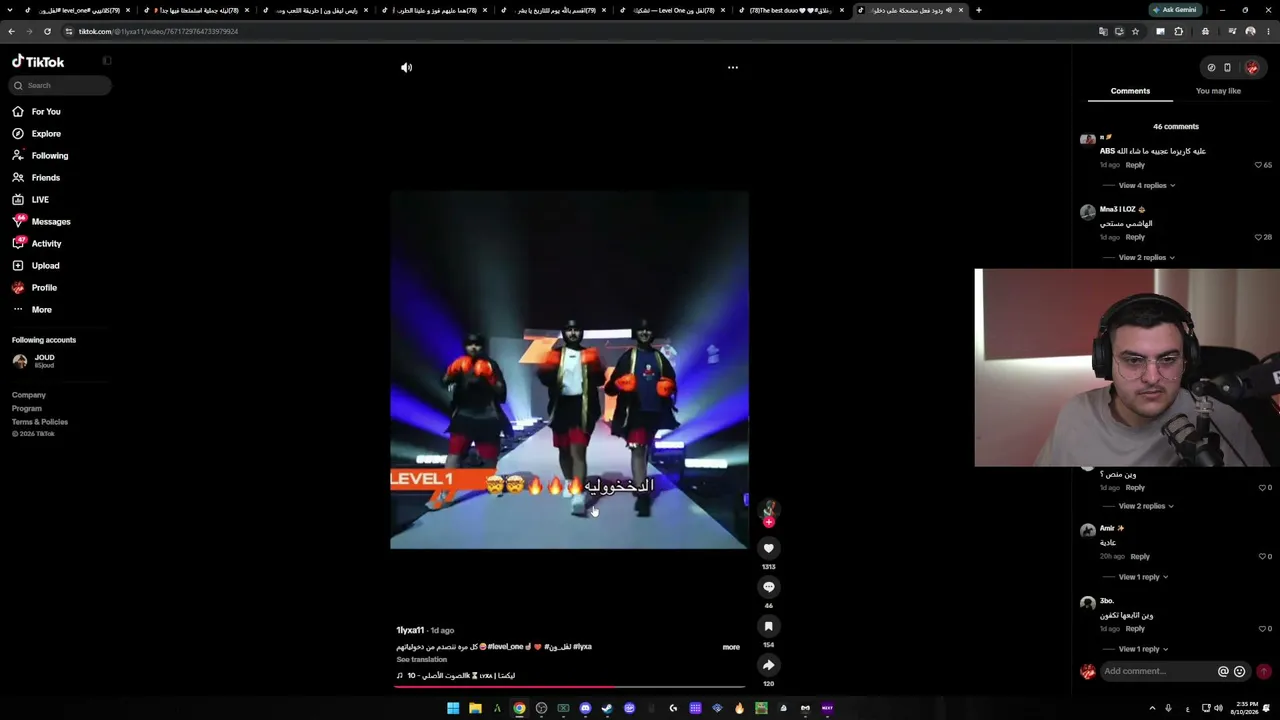The width and height of the screenshot is (1280, 720).
Task: Reply to Amir's comment
Action: [x=1140, y=556]
